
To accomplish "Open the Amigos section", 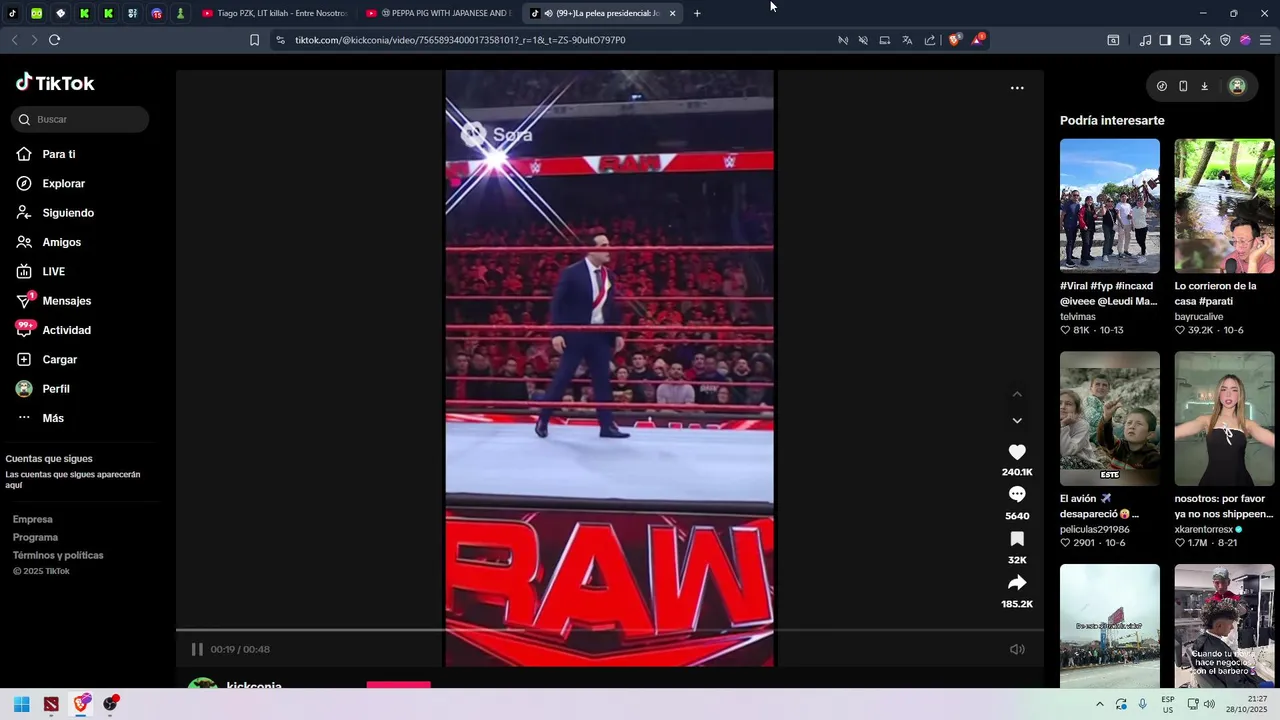I will (x=49, y=242).
